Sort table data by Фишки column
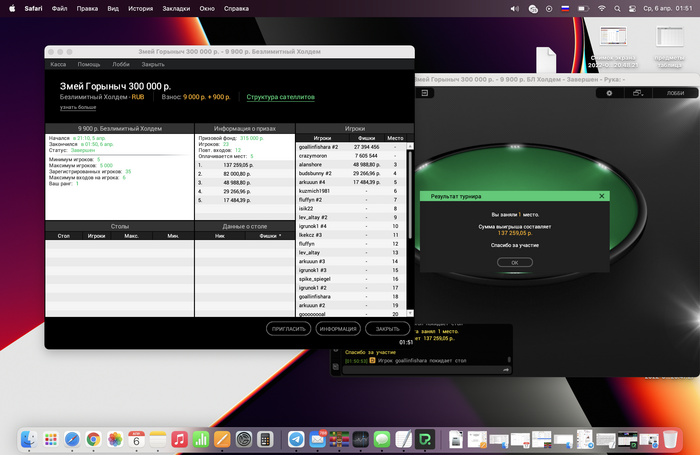The height and width of the screenshot is (455, 700). pos(270,236)
